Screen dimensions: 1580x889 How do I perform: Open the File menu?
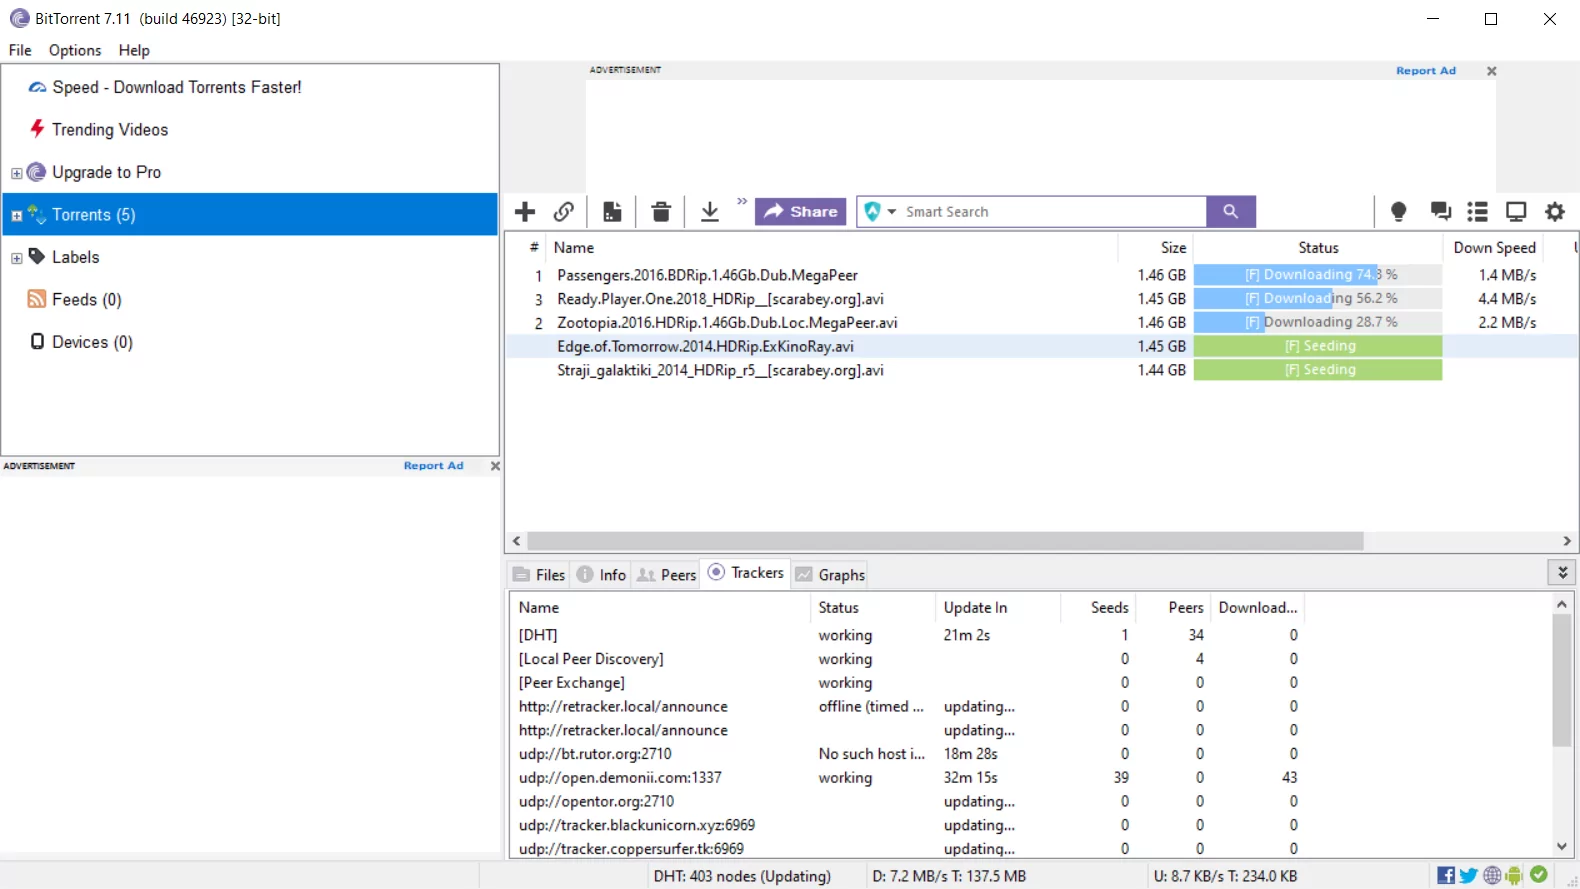pos(20,50)
